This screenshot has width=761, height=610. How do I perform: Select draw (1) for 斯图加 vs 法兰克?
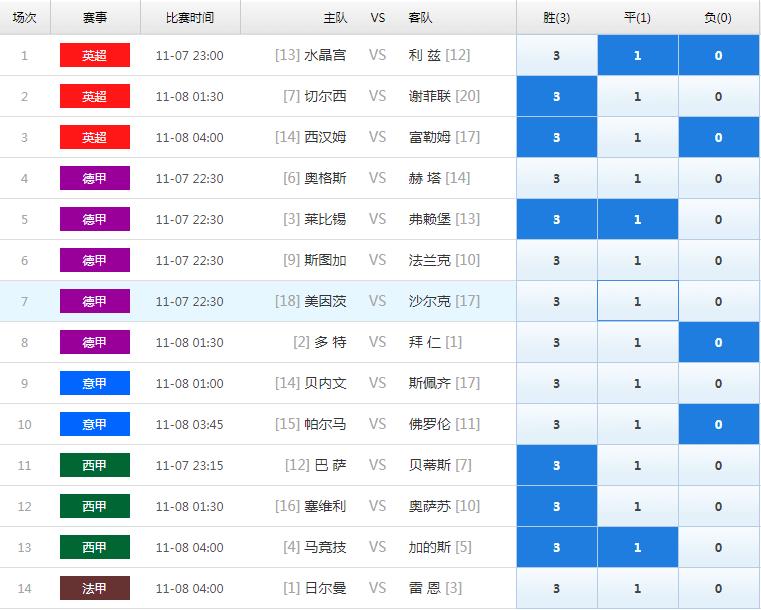tap(637, 260)
